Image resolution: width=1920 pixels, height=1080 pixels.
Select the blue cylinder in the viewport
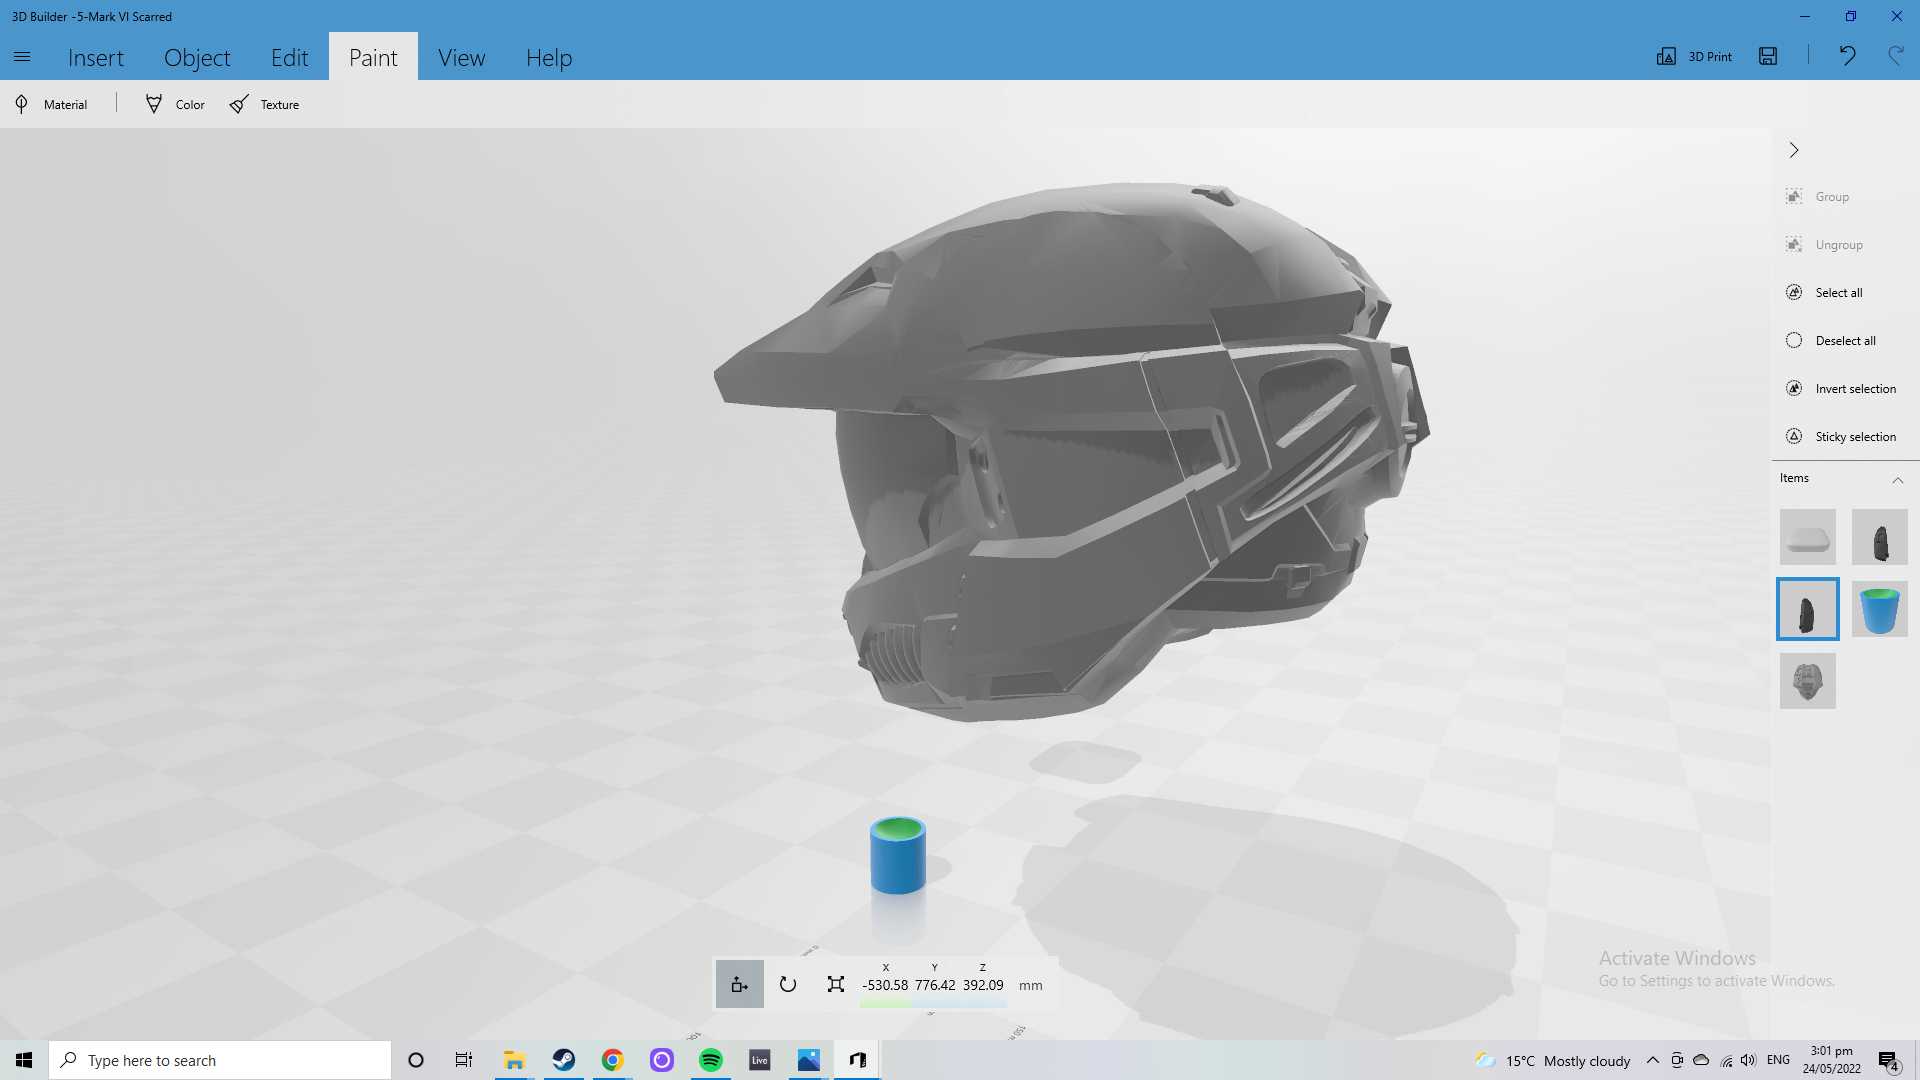tap(897, 855)
